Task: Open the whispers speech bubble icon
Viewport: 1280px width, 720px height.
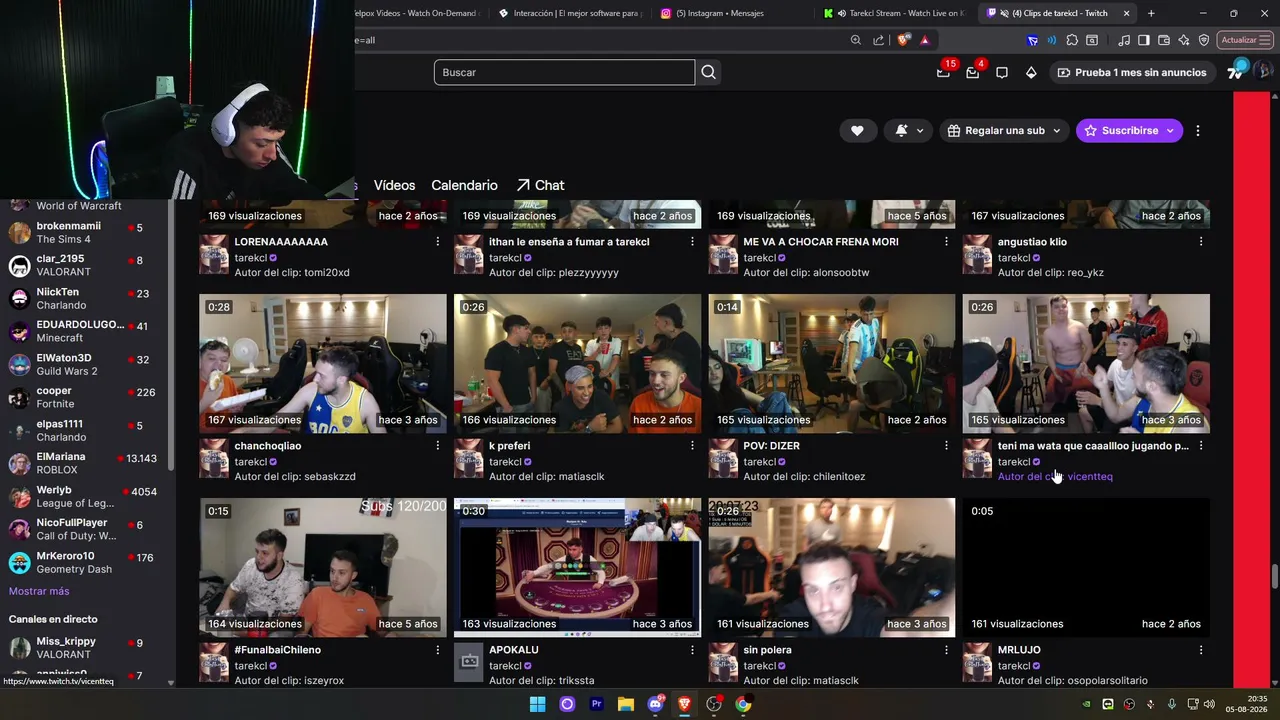Action: click(x=1002, y=72)
